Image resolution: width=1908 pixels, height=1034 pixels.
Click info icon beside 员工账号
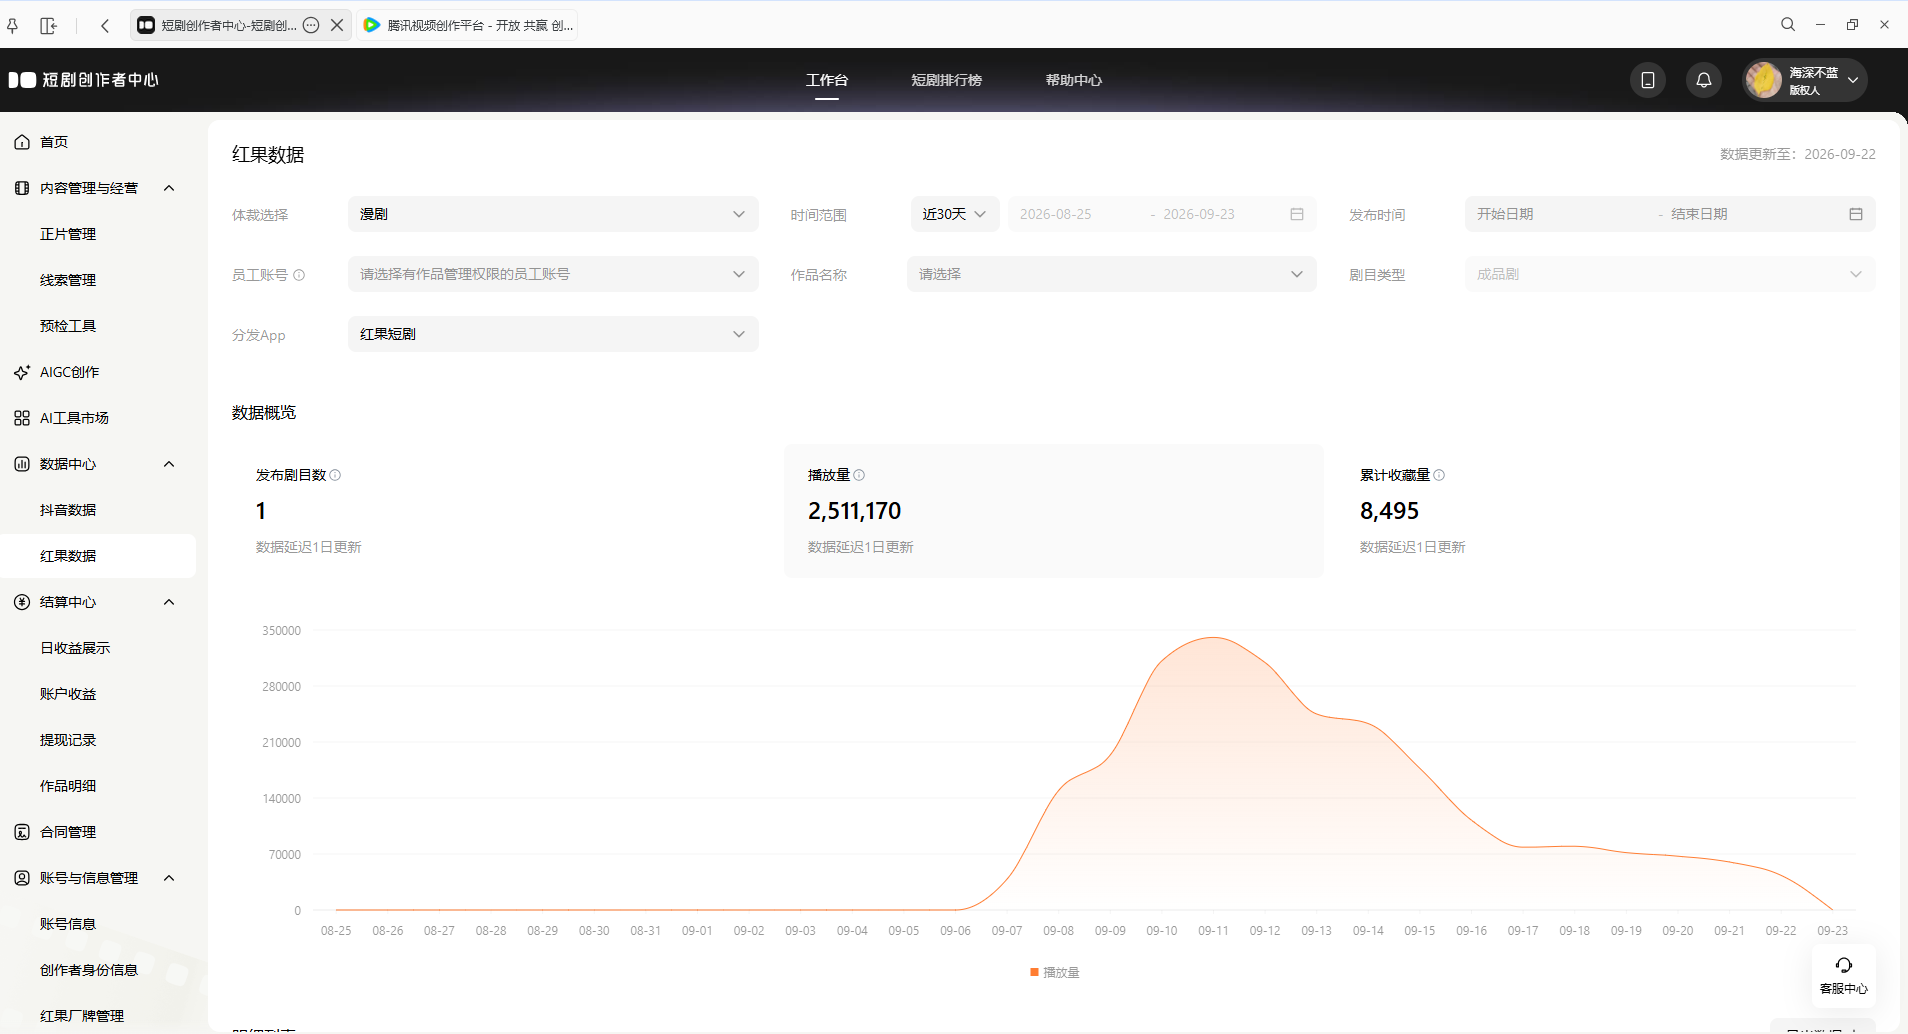click(x=299, y=275)
